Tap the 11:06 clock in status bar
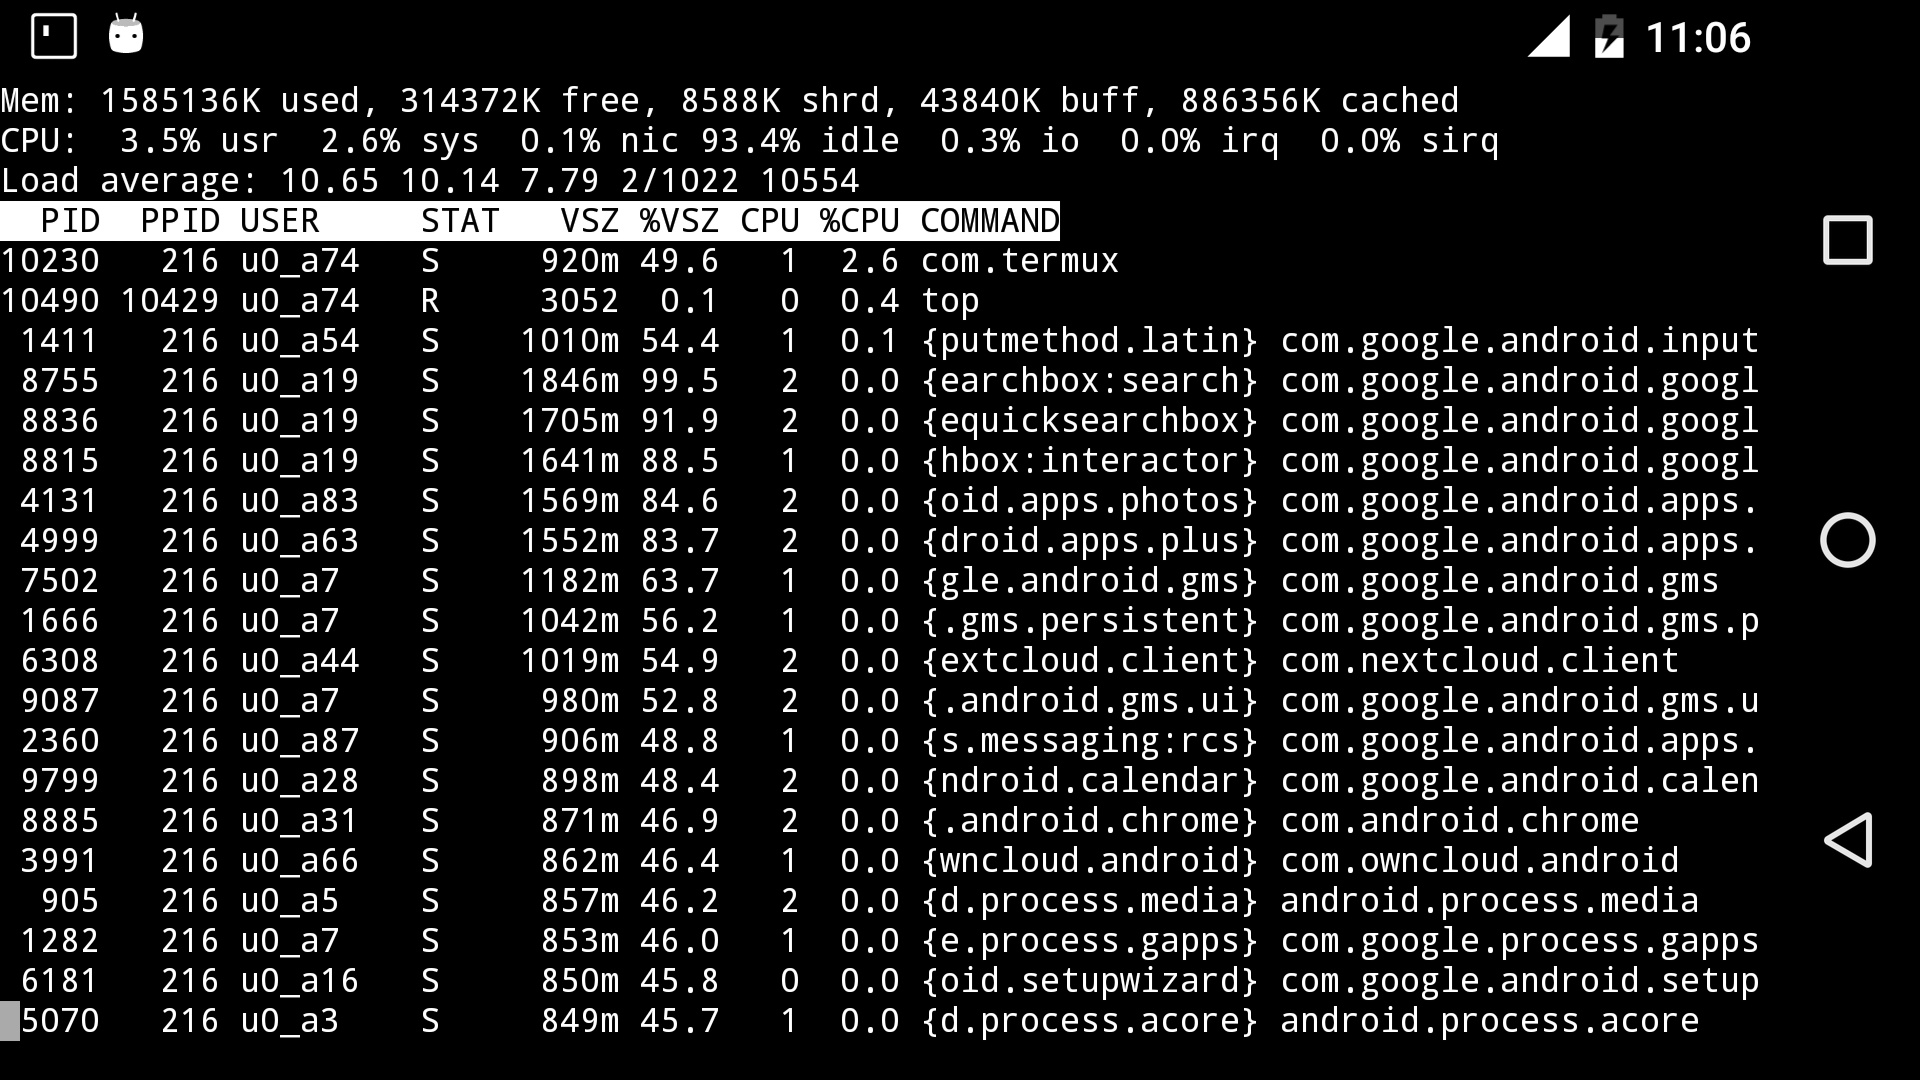1920x1080 pixels. [x=1698, y=38]
